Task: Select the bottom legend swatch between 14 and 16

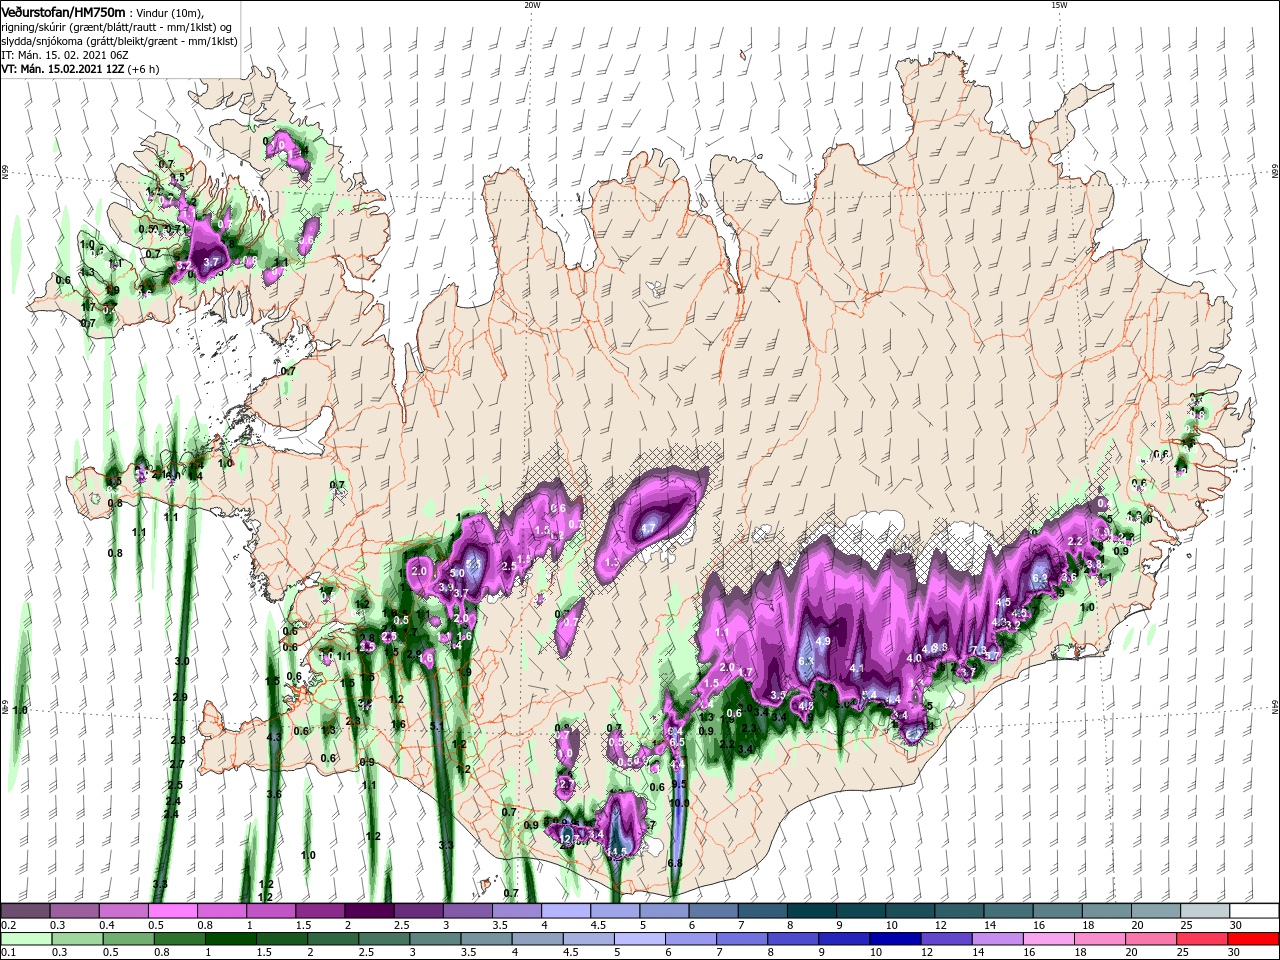Action: pos(998,939)
